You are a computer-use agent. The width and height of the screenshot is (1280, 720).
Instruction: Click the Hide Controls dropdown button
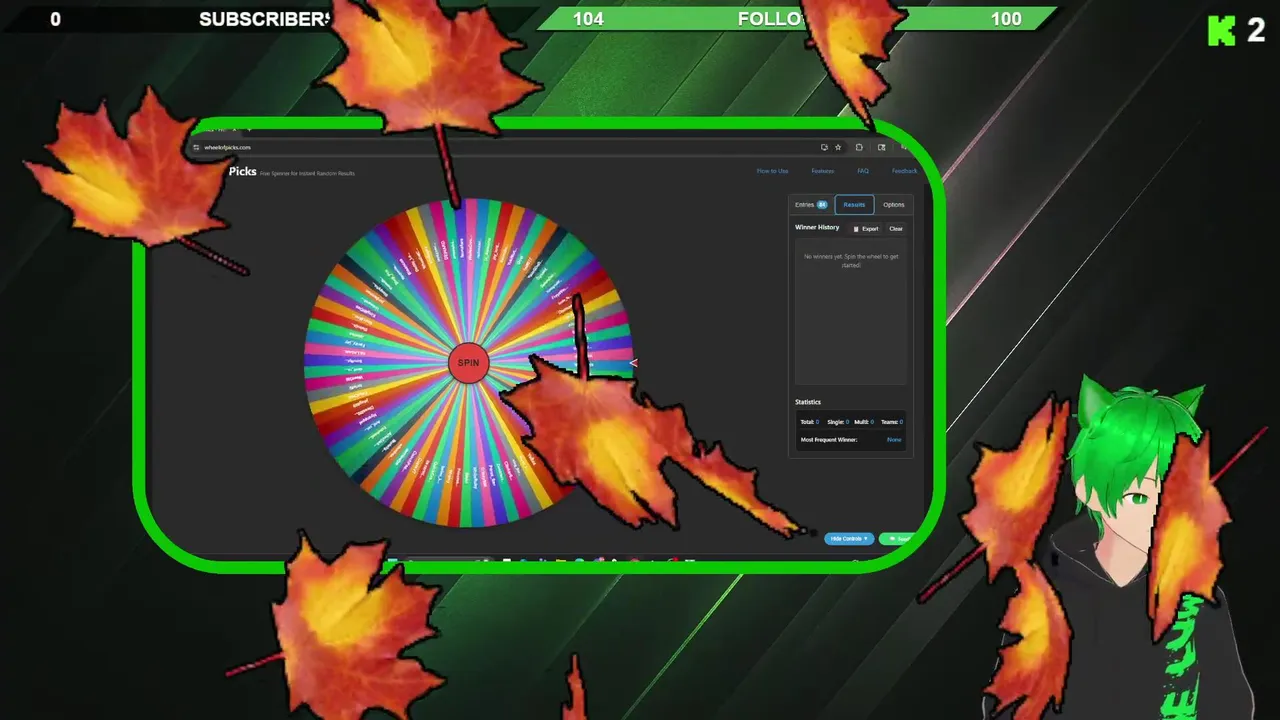(849, 539)
